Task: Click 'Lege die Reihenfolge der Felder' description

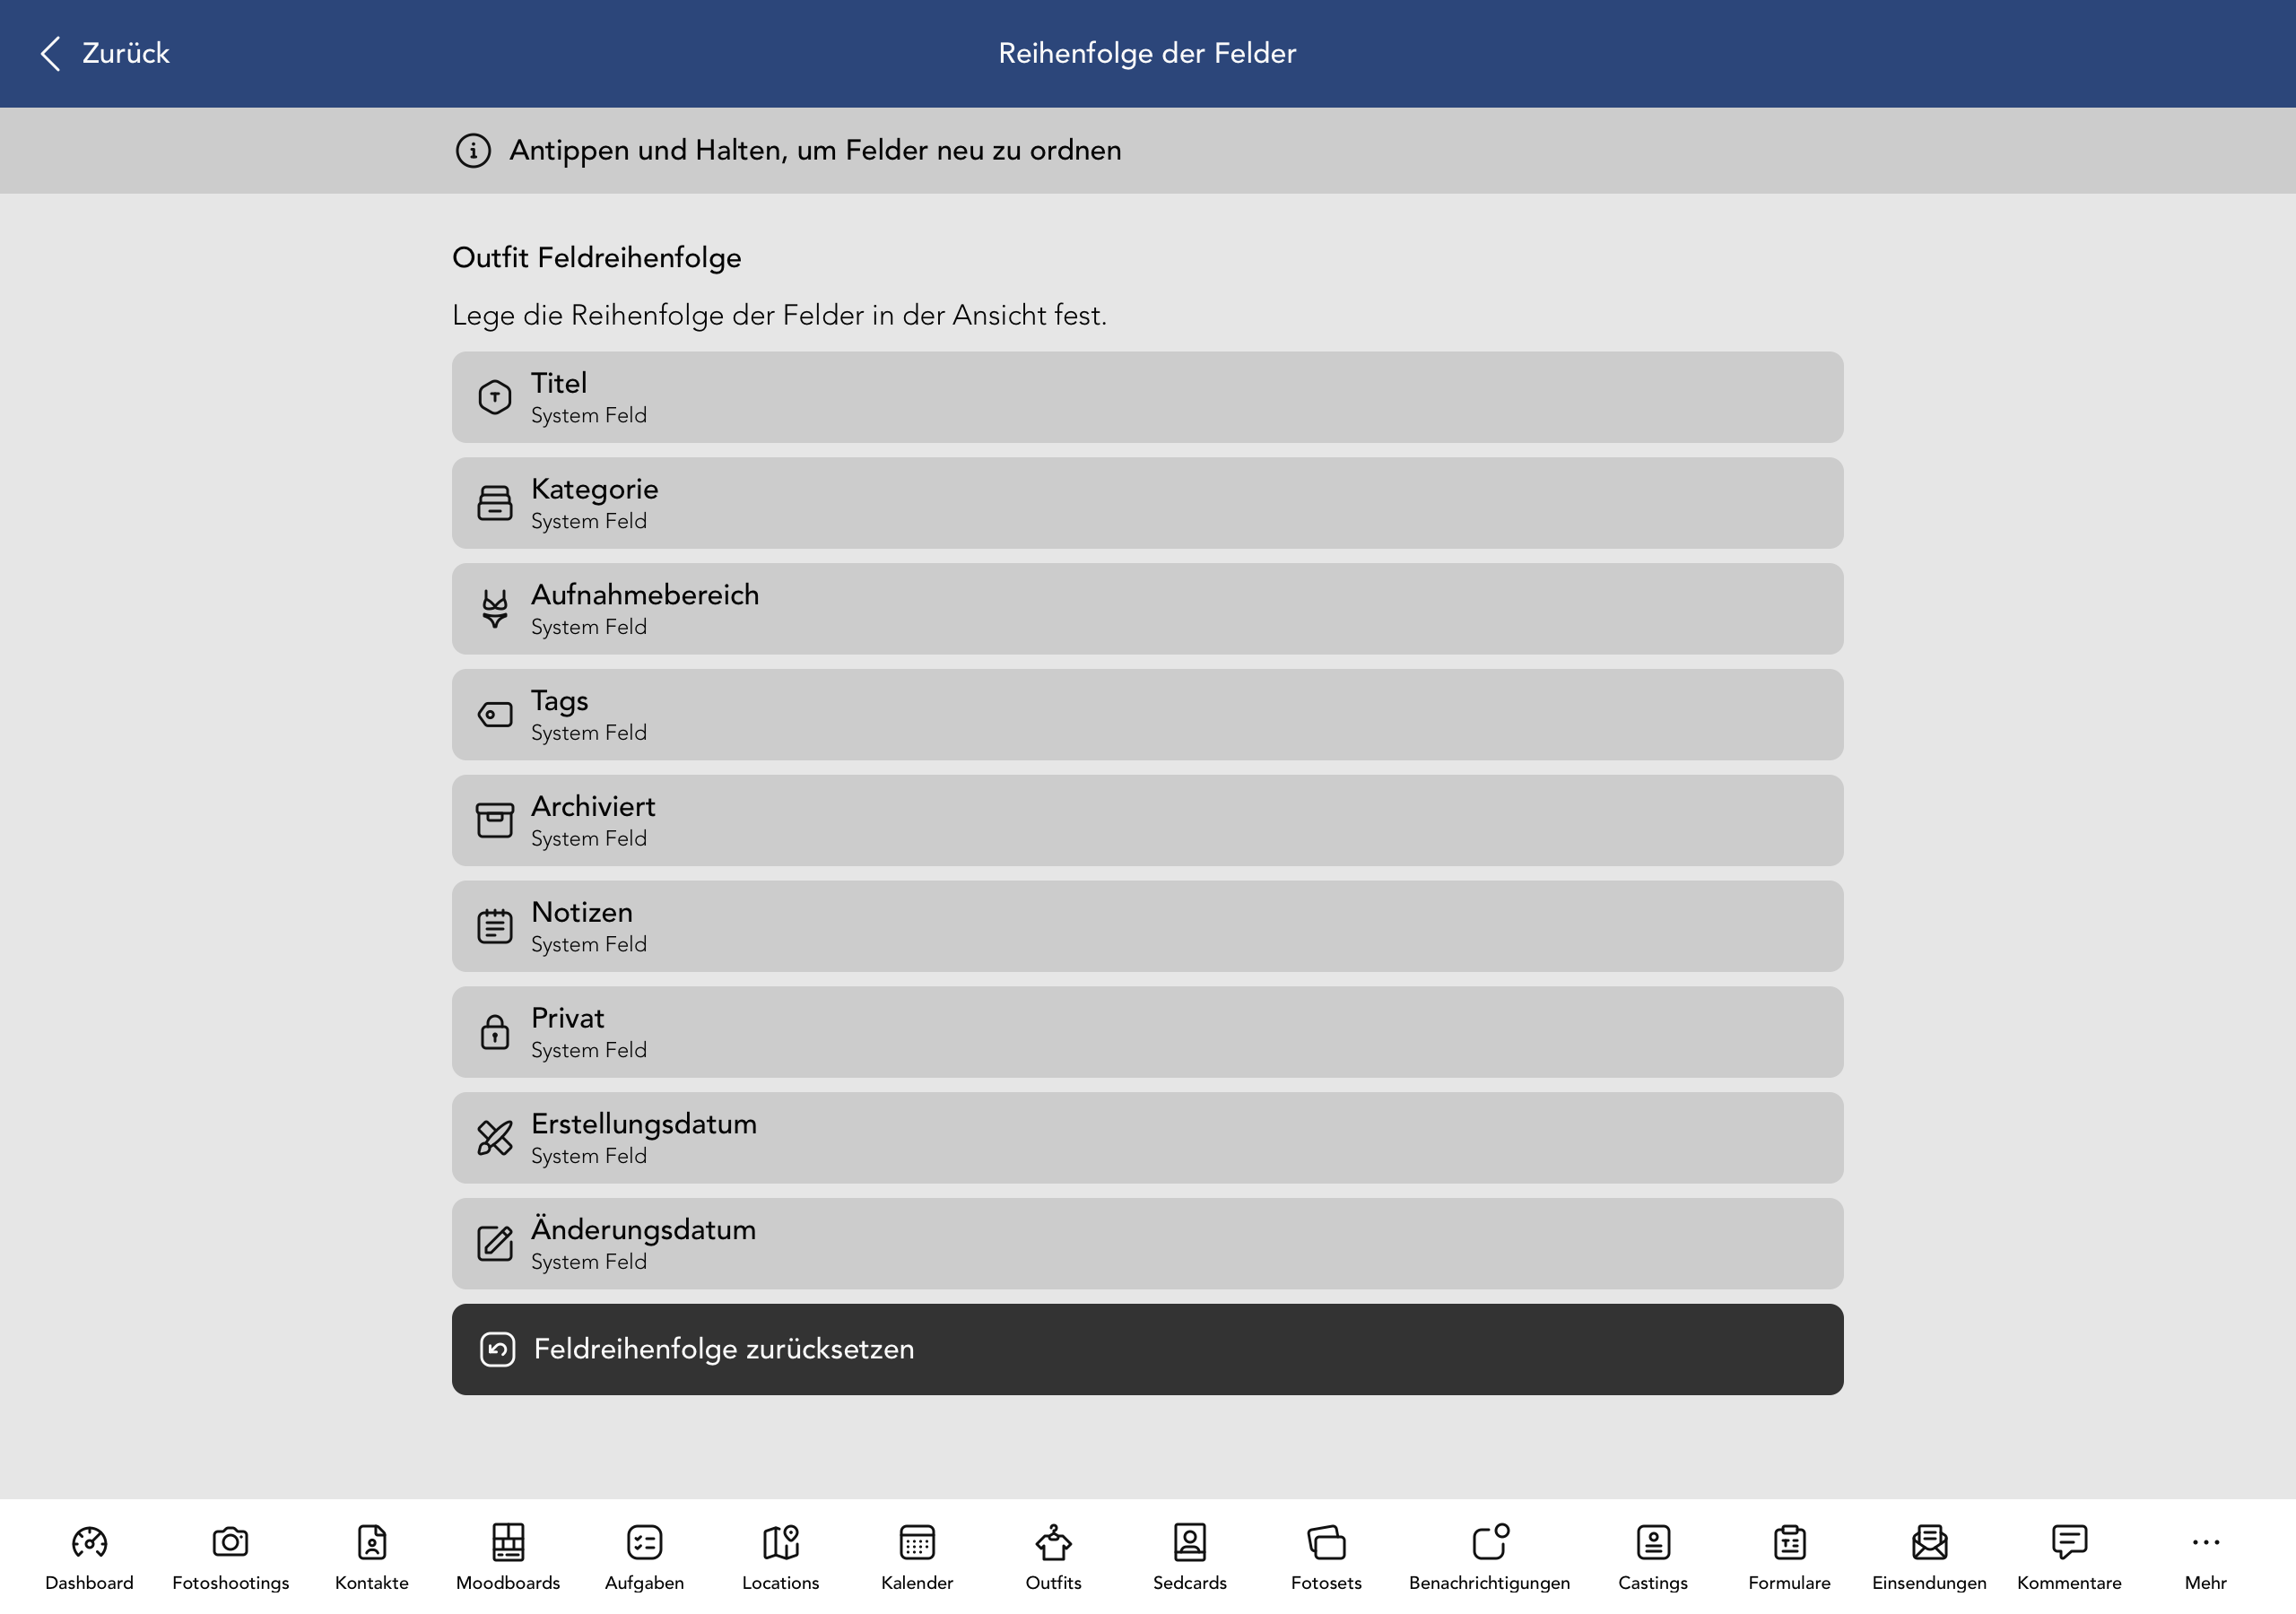Action: click(780, 316)
